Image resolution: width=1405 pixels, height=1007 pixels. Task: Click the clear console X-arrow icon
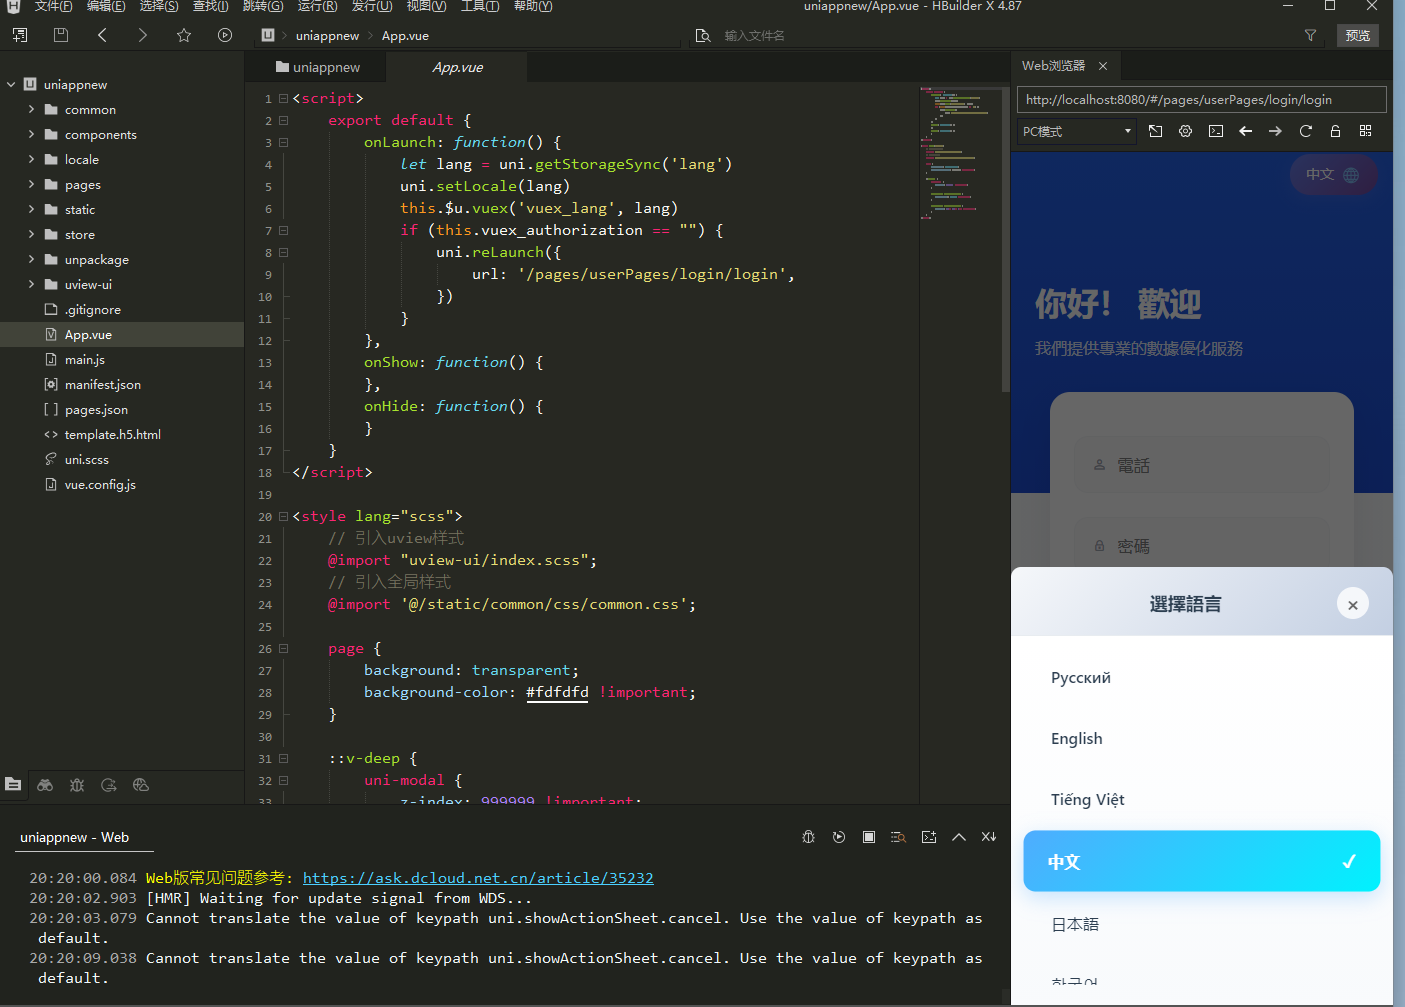989,837
